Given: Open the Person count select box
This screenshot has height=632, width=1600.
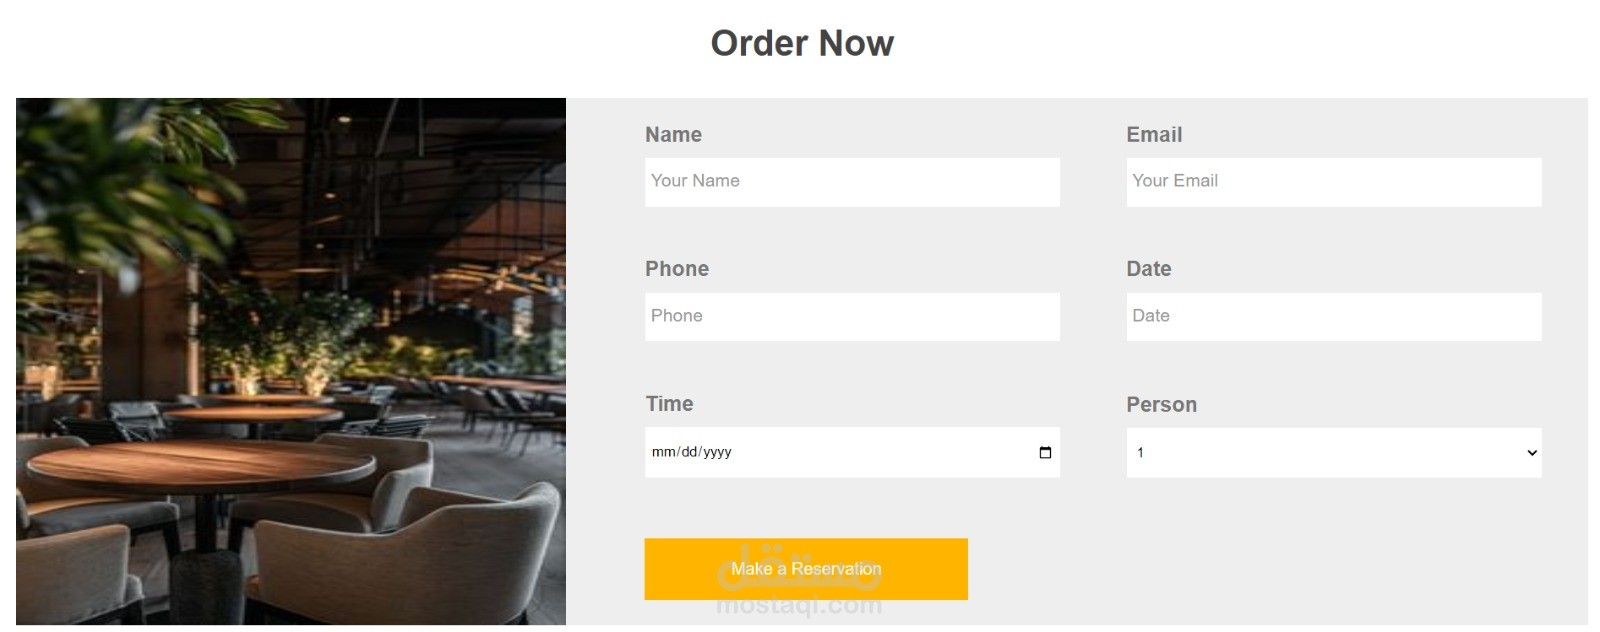Looking at the screenshot, I should (x=1334, y=453).
